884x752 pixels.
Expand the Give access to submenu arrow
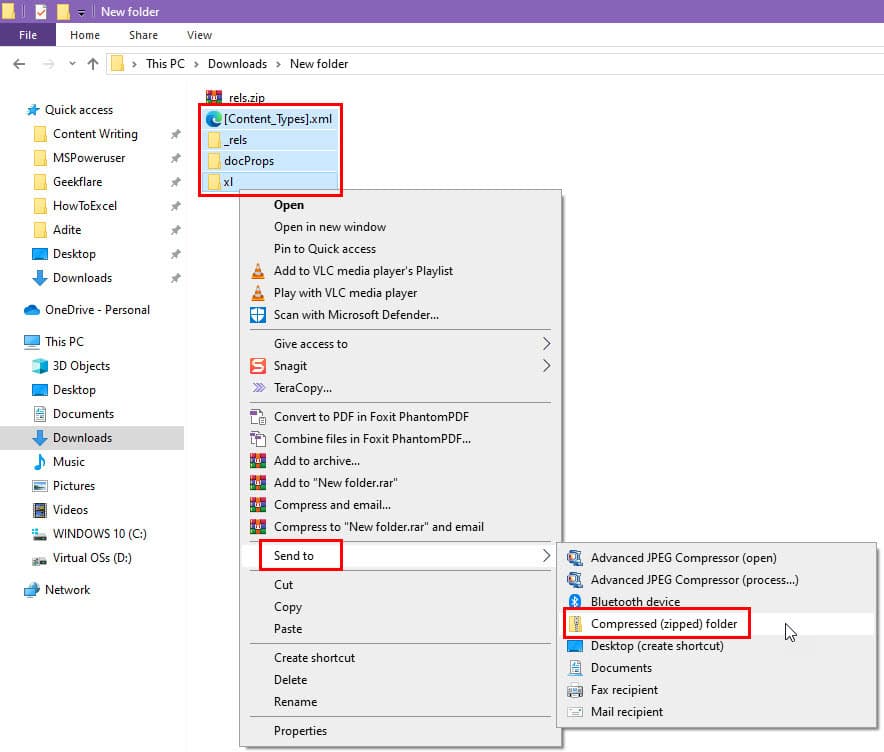click(x=546, y=344)
